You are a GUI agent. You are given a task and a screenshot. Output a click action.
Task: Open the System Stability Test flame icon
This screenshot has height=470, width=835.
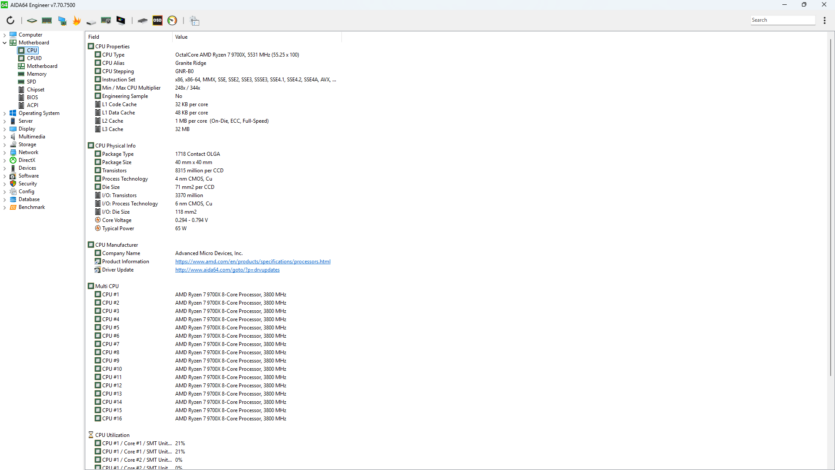click(76, 20)
